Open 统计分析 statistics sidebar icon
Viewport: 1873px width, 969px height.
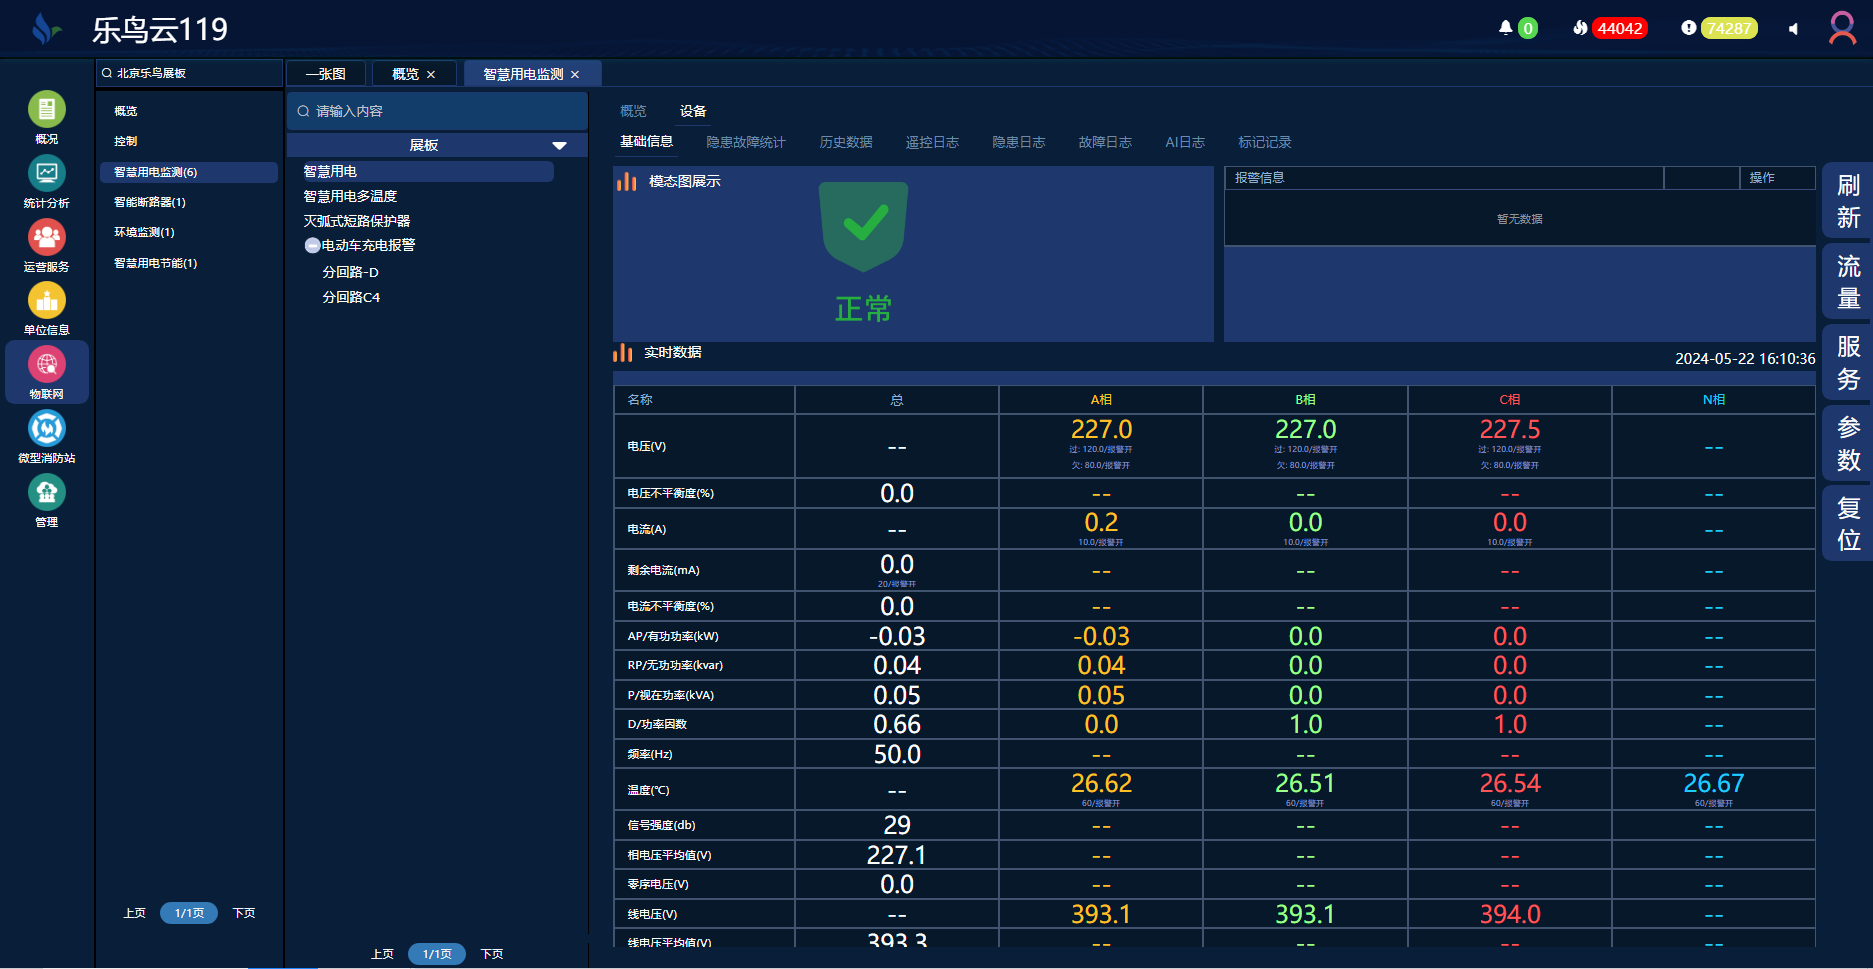(x=46, y=174)
